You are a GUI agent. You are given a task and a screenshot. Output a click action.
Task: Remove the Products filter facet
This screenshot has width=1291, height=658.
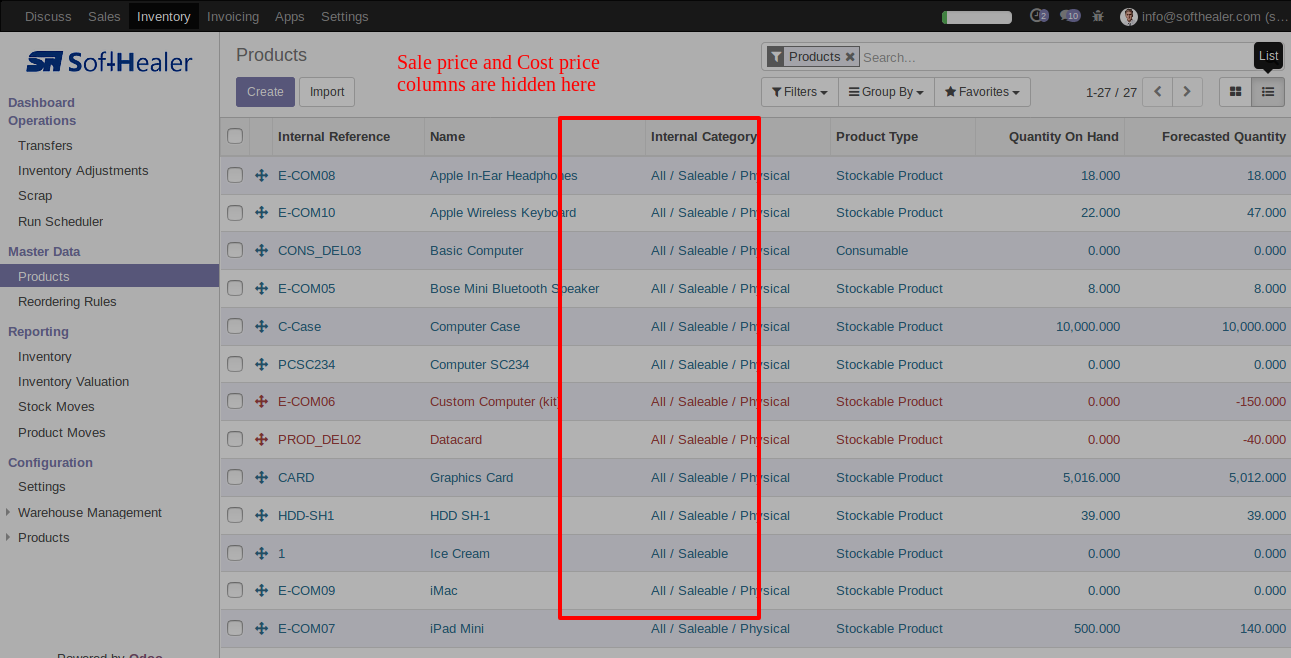[850, 57]
